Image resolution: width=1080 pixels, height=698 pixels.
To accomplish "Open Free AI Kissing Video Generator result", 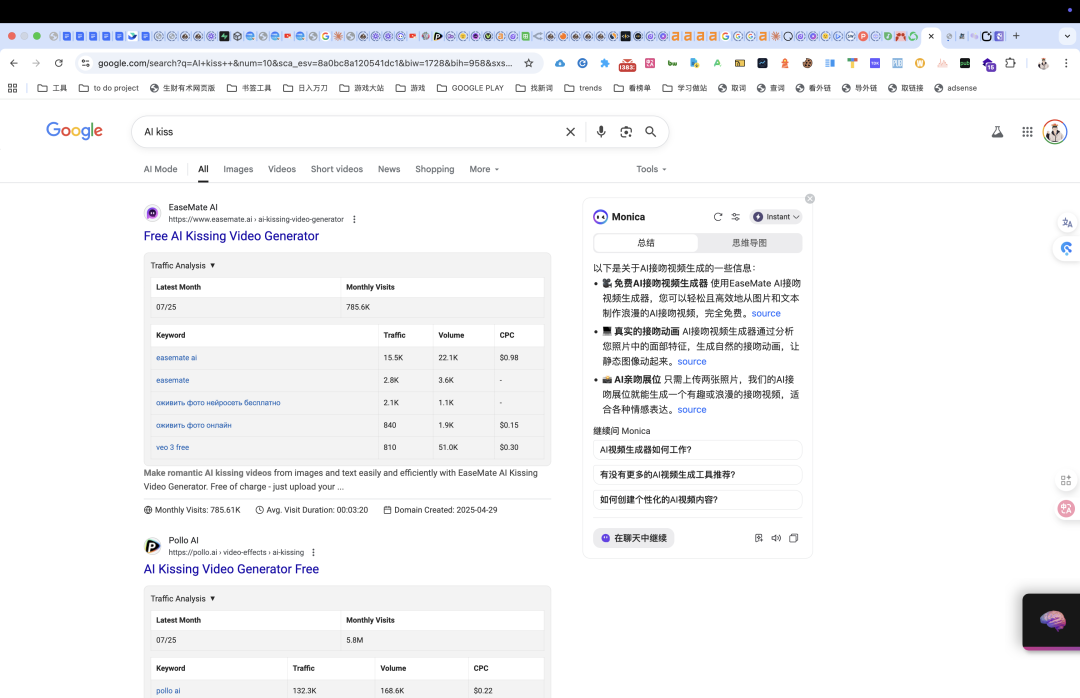I will pos(231,236).
